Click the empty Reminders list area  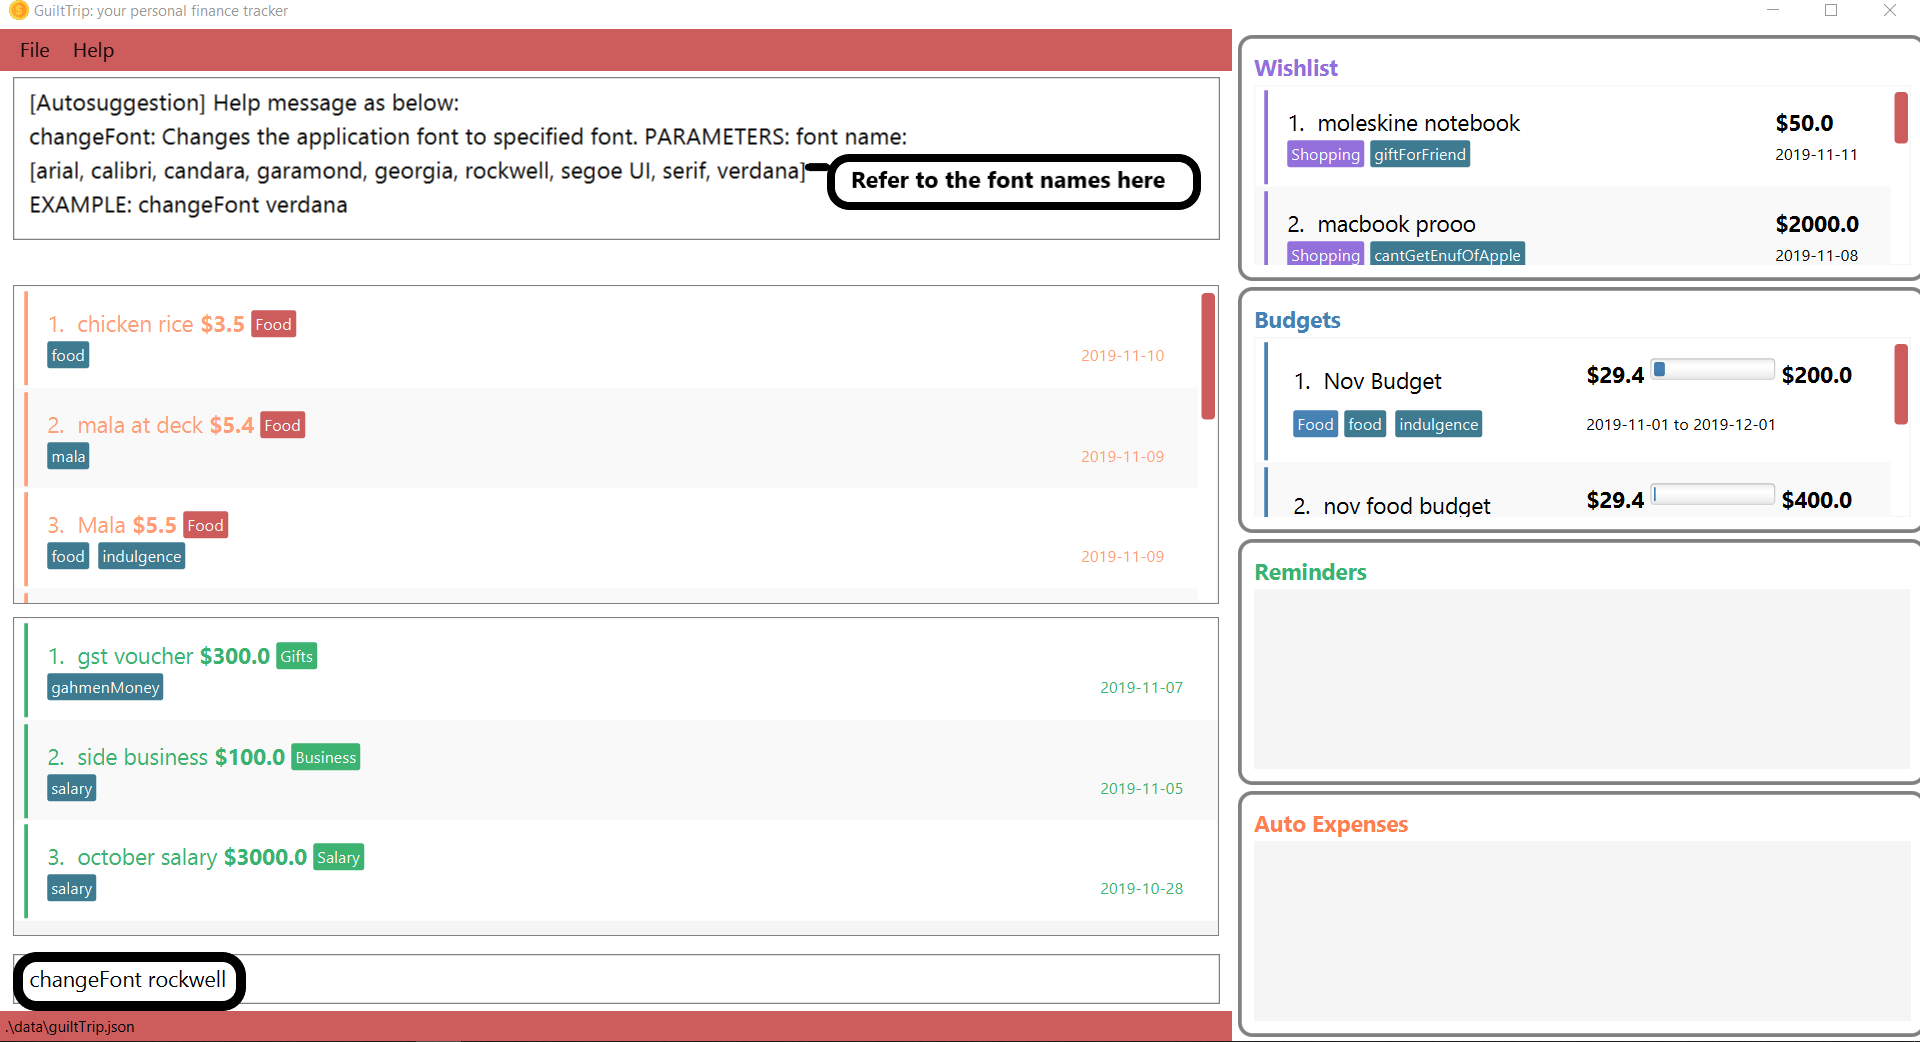[x=1582, y=679]
